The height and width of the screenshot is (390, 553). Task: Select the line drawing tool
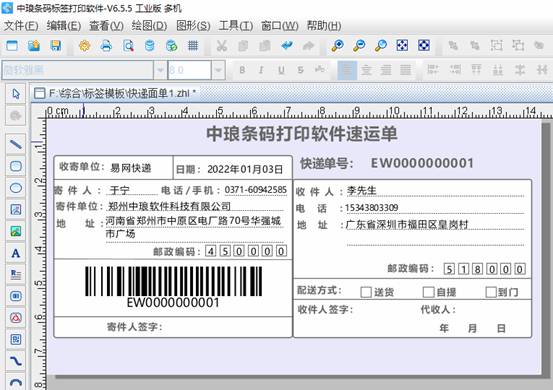click(16, 144)
